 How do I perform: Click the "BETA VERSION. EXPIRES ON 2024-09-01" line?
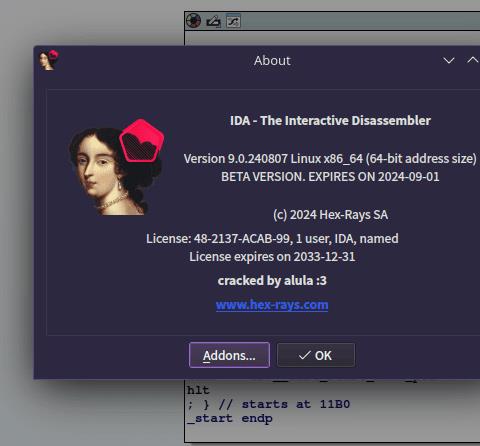(x=330, y=177)
